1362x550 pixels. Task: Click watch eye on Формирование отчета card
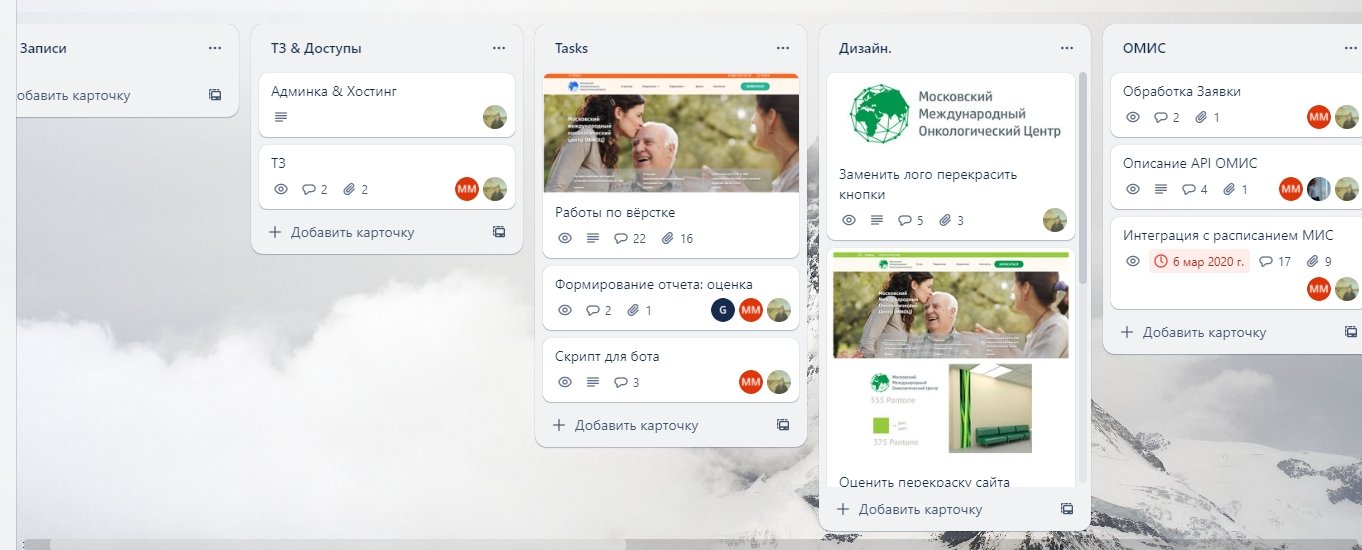[564, 310]
